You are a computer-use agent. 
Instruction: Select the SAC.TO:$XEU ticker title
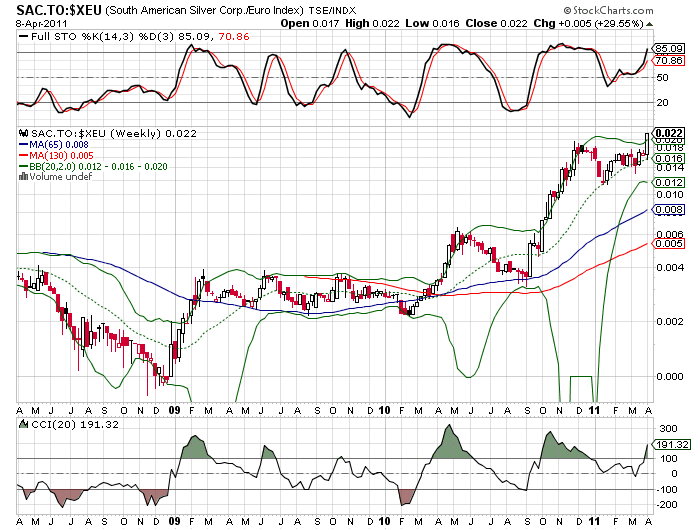click(x=59, y=9)
